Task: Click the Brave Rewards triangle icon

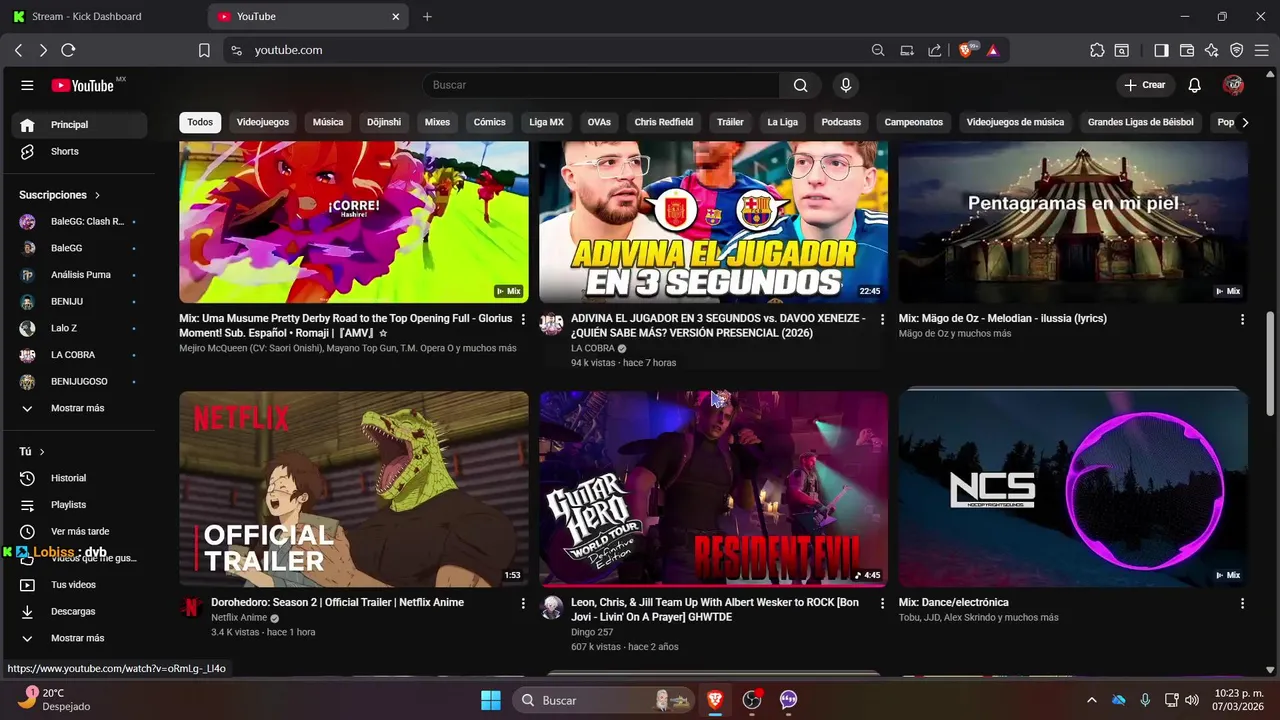Action: pyautogui.click(x=993, y=50)
